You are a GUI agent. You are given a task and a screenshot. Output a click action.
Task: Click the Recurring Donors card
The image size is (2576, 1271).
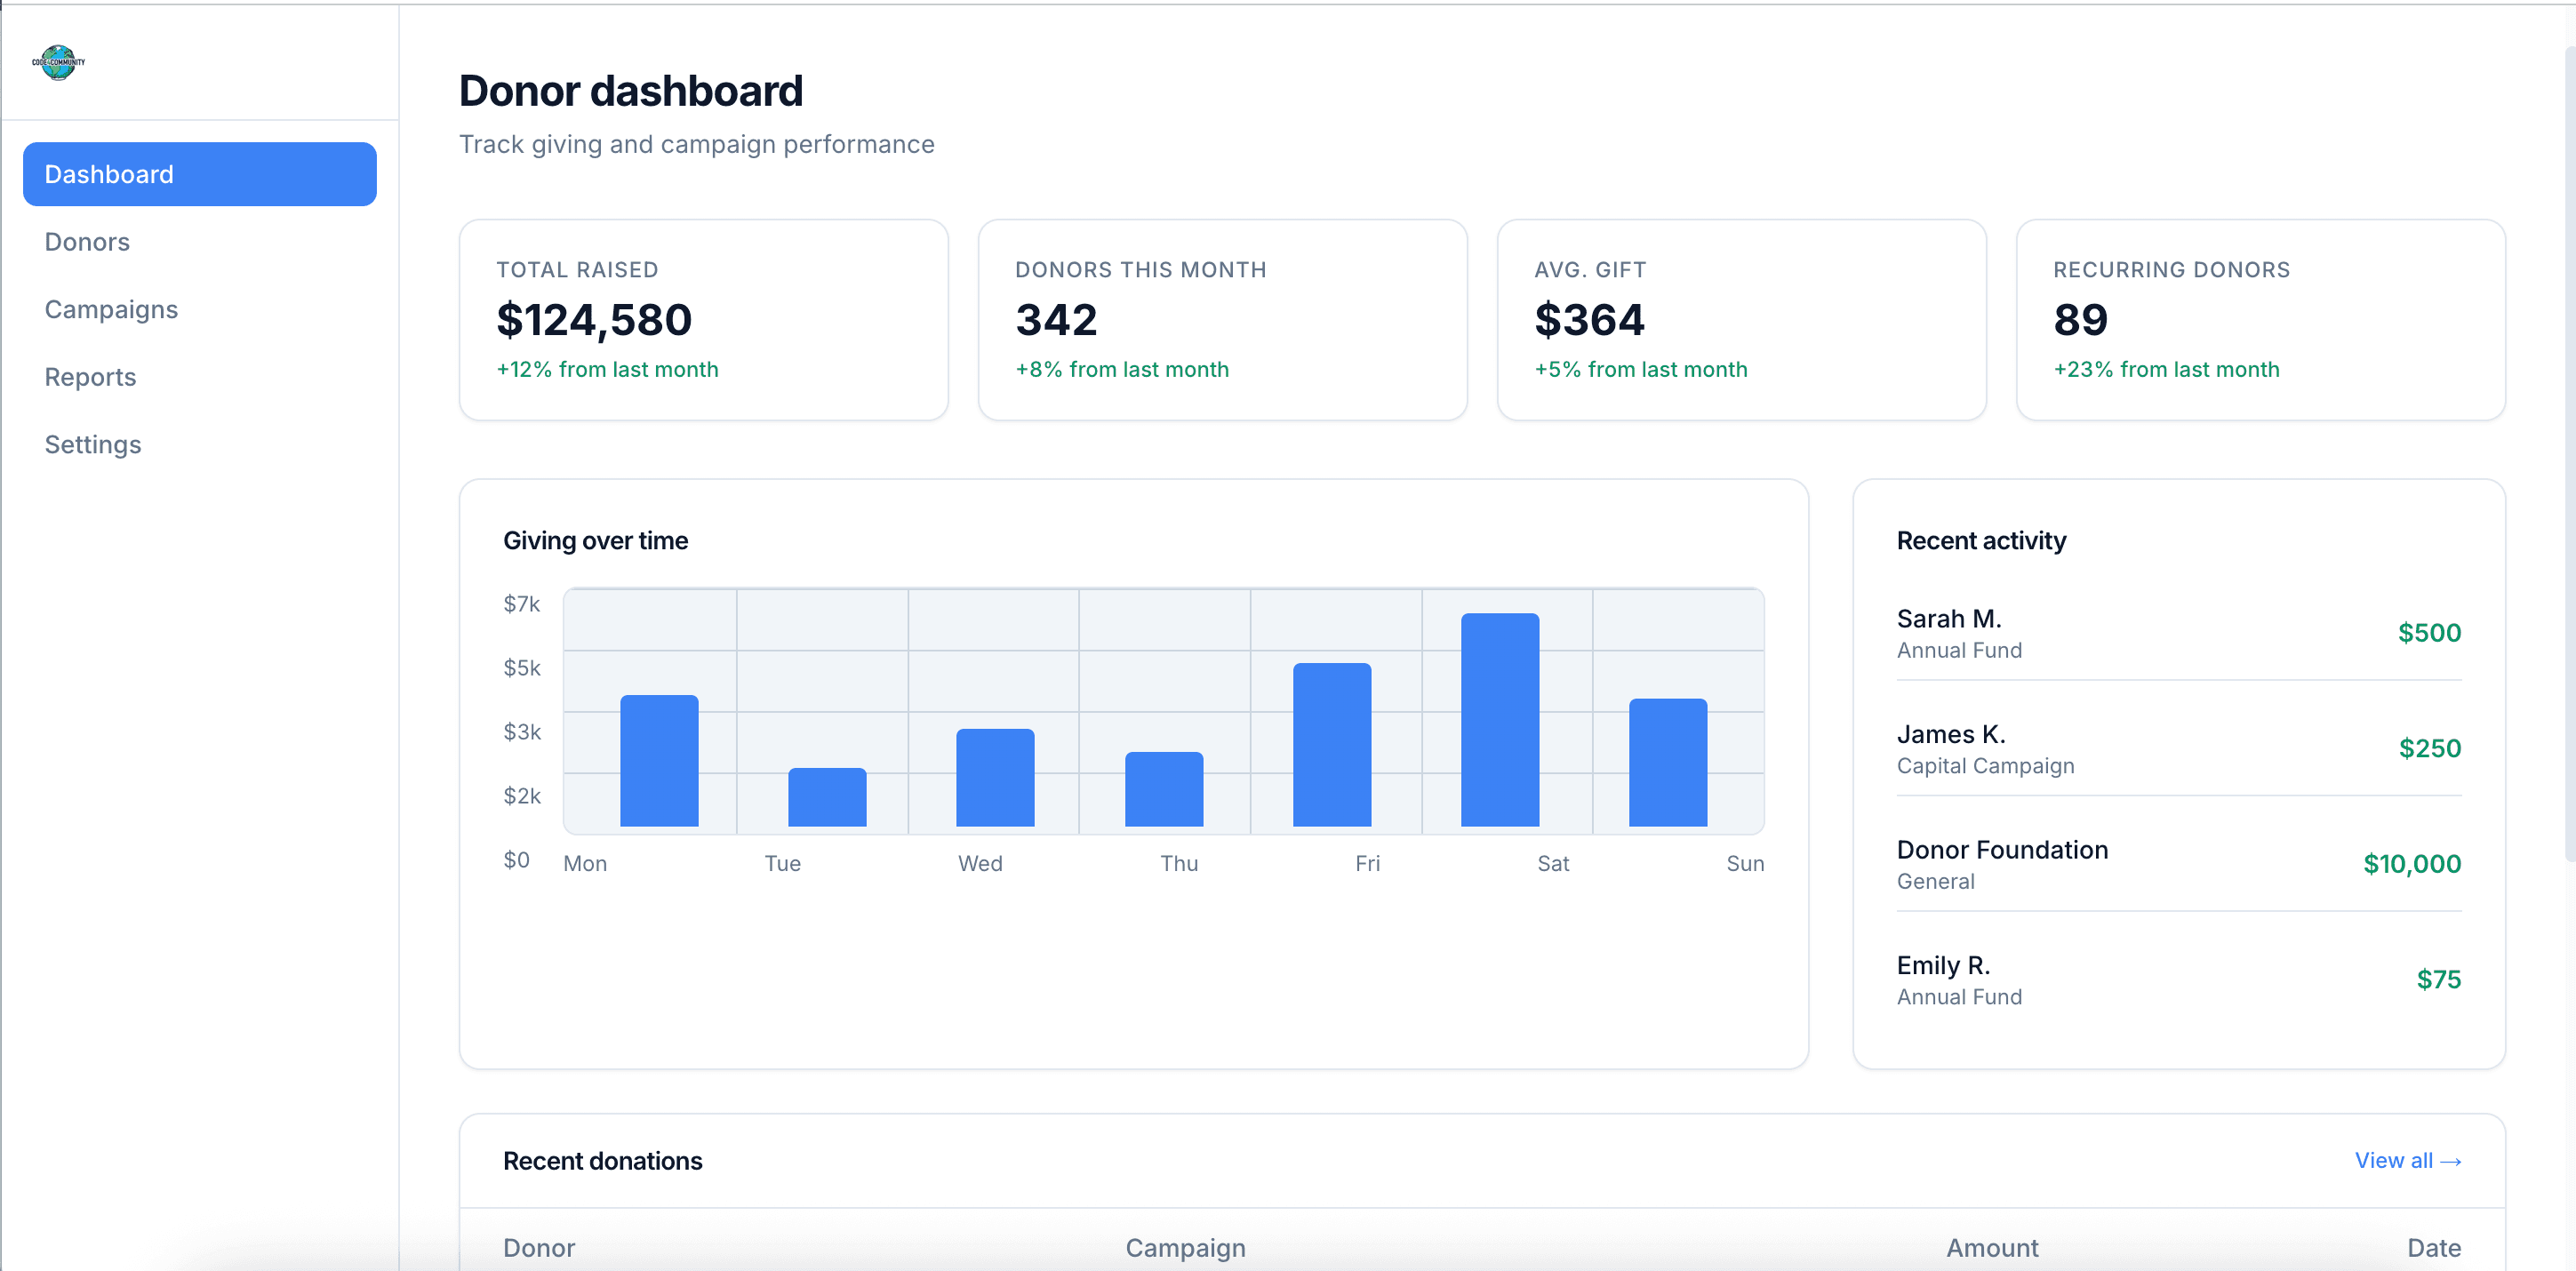pos(2261,320)
